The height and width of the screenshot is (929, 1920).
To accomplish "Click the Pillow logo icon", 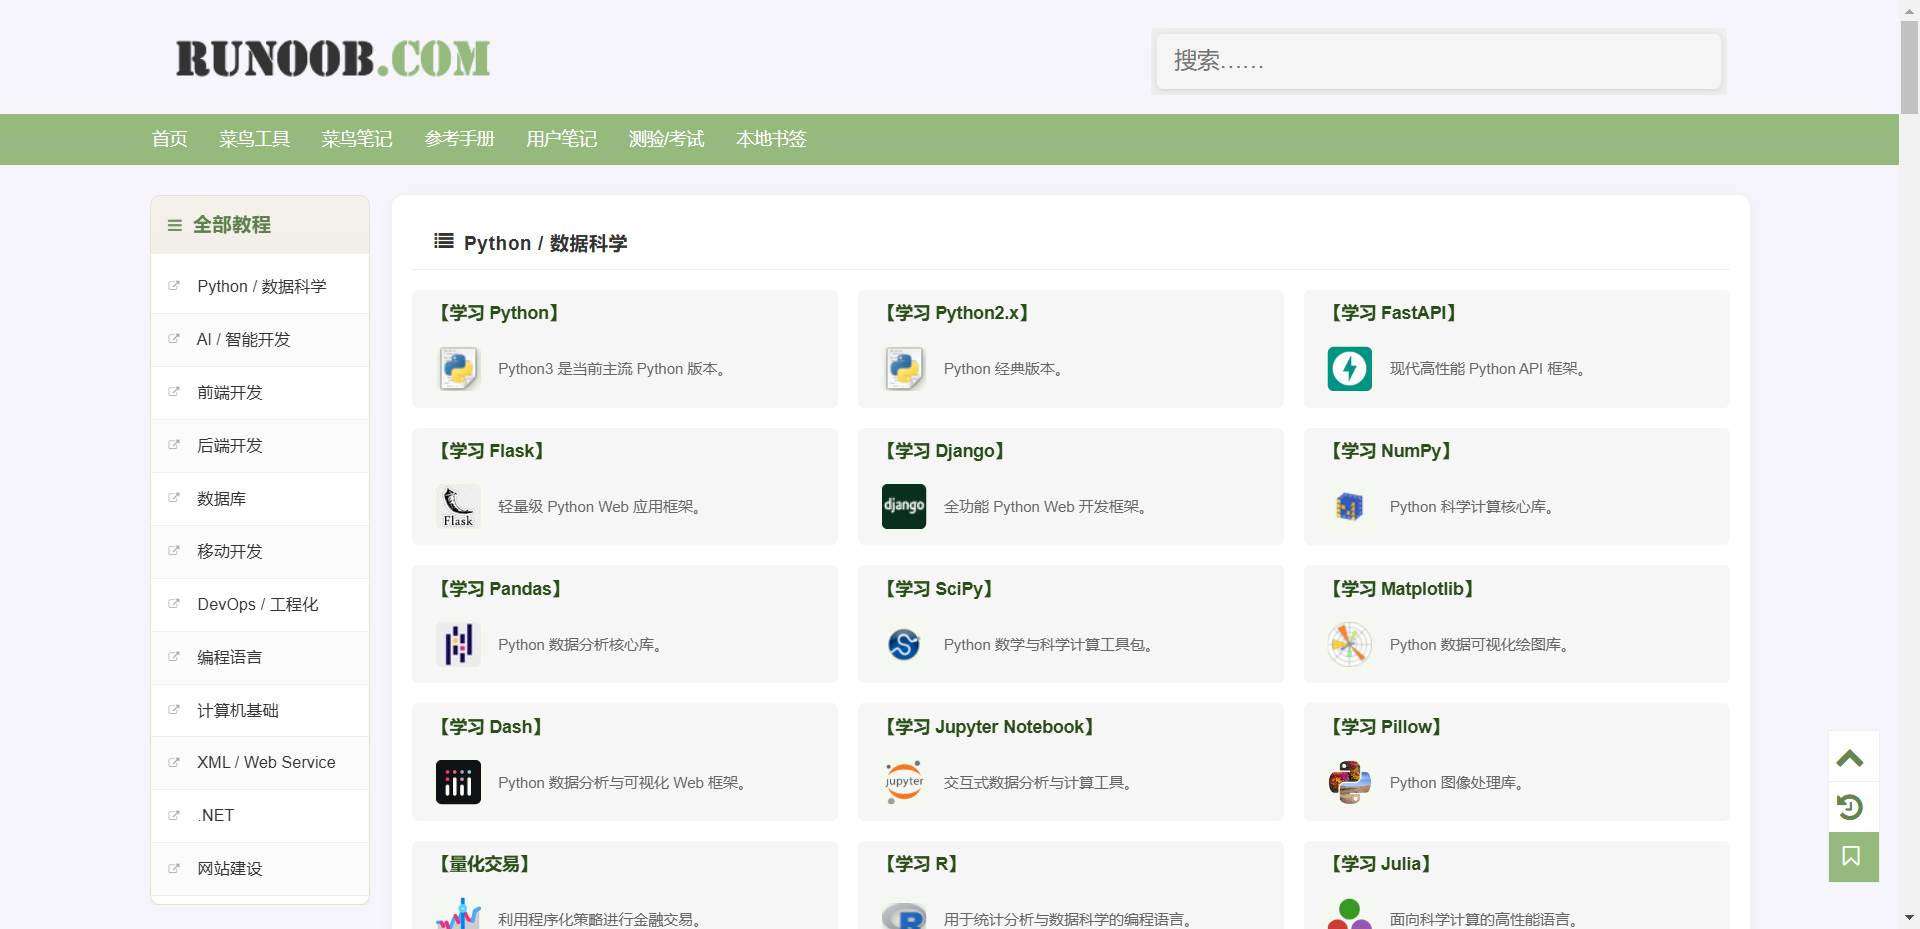I will coord(1350,783).
